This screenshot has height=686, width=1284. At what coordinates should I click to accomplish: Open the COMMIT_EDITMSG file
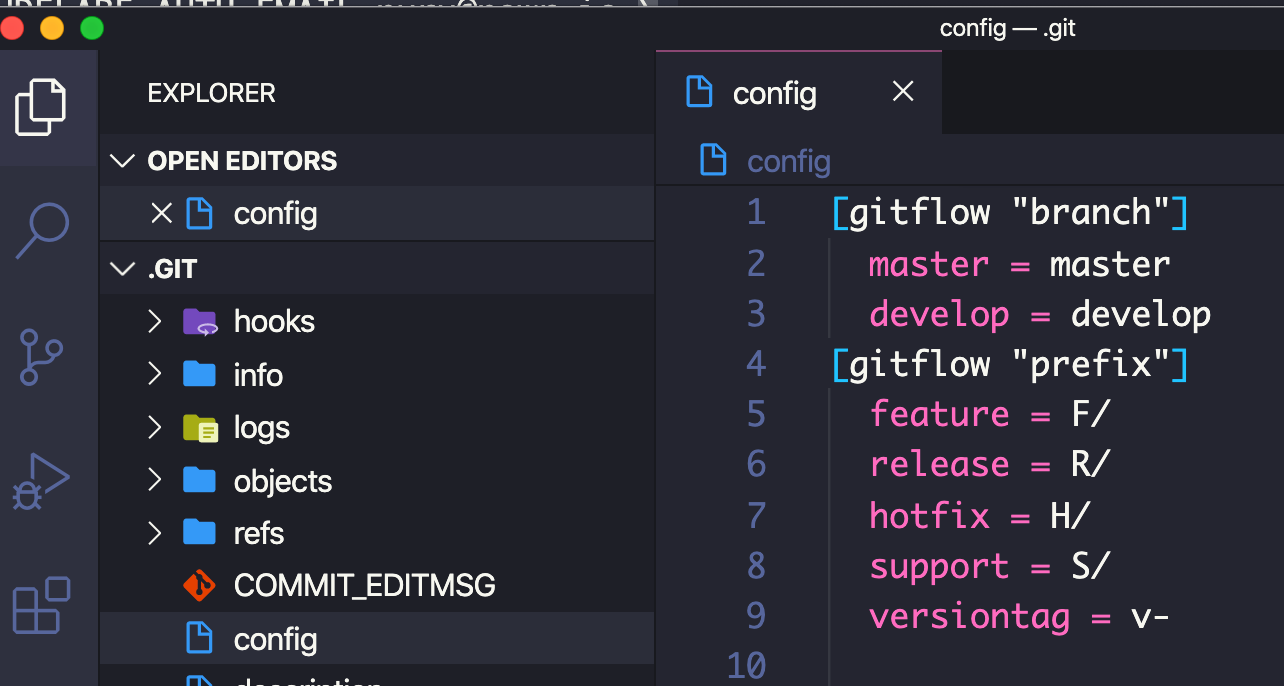364,585
